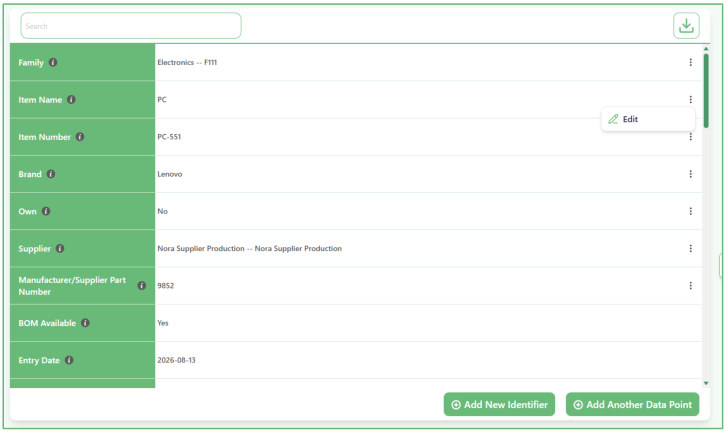Click the Entry Date info icon
The image size is (726, 432).
point(69,360)
